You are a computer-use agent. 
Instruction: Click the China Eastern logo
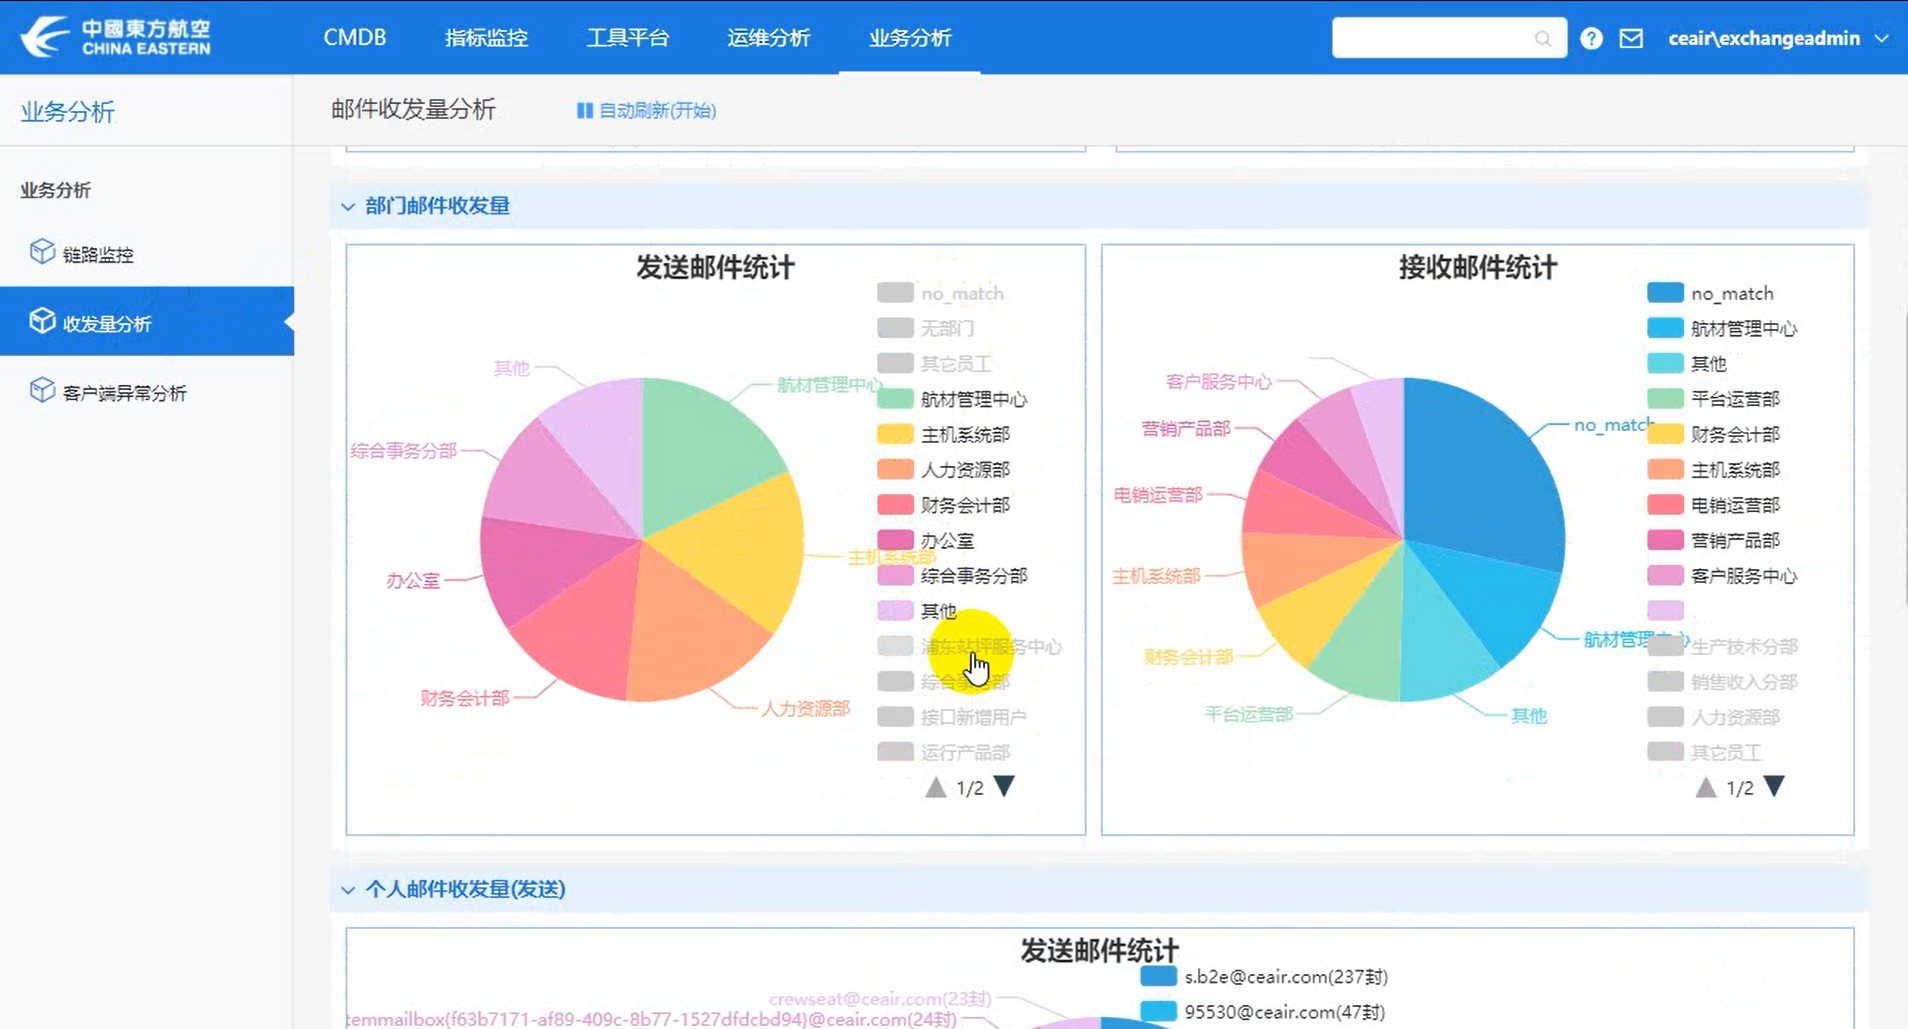(x=115, y=37)
